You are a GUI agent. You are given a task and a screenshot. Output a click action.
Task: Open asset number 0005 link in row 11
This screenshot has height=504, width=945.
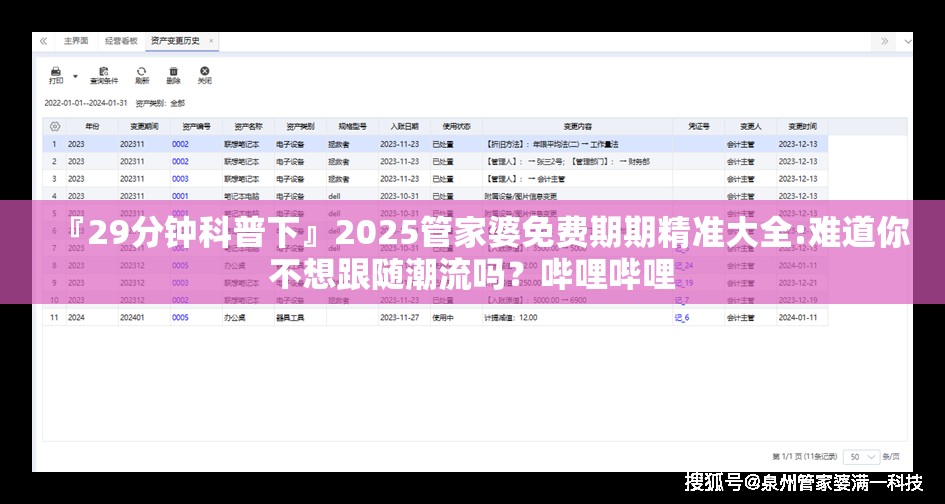(180, 317)
